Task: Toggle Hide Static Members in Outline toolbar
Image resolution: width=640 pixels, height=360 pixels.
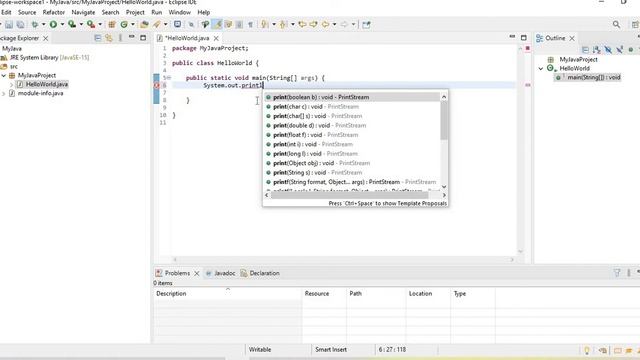Action: coord(620,50)
